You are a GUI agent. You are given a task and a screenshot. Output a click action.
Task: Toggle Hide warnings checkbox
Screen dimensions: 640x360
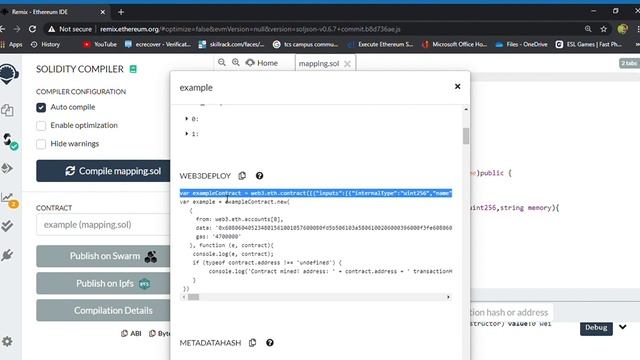click(41, 144)
